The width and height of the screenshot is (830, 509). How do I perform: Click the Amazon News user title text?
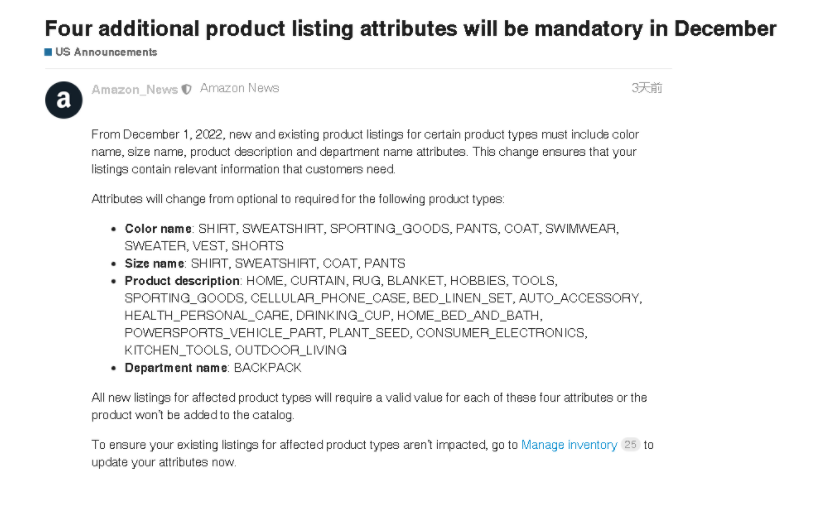click(239, 88)
